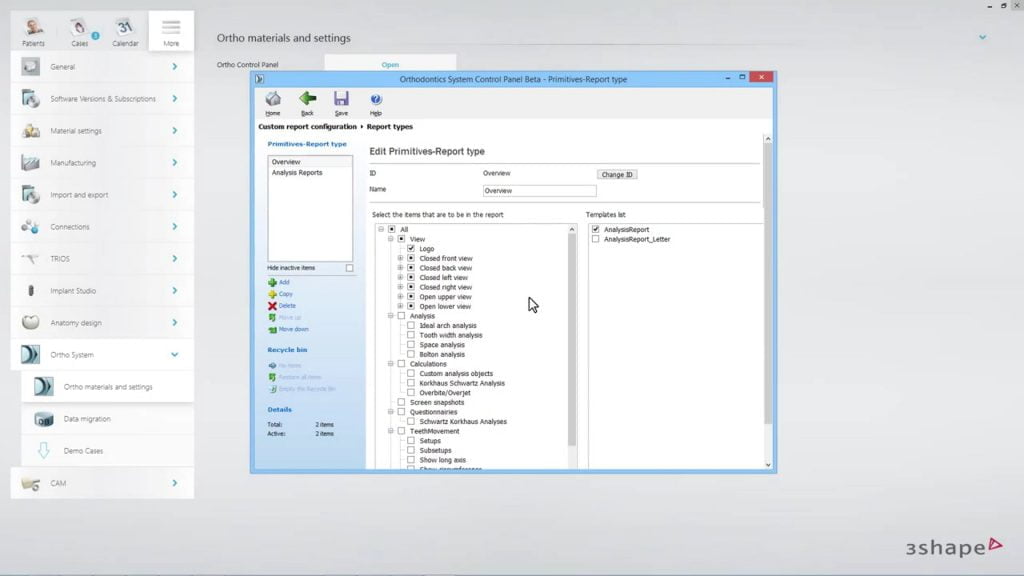Select Data migration in the sidebar
Viewport: 1024px width, 576px height.
click(x=87, y=419)
